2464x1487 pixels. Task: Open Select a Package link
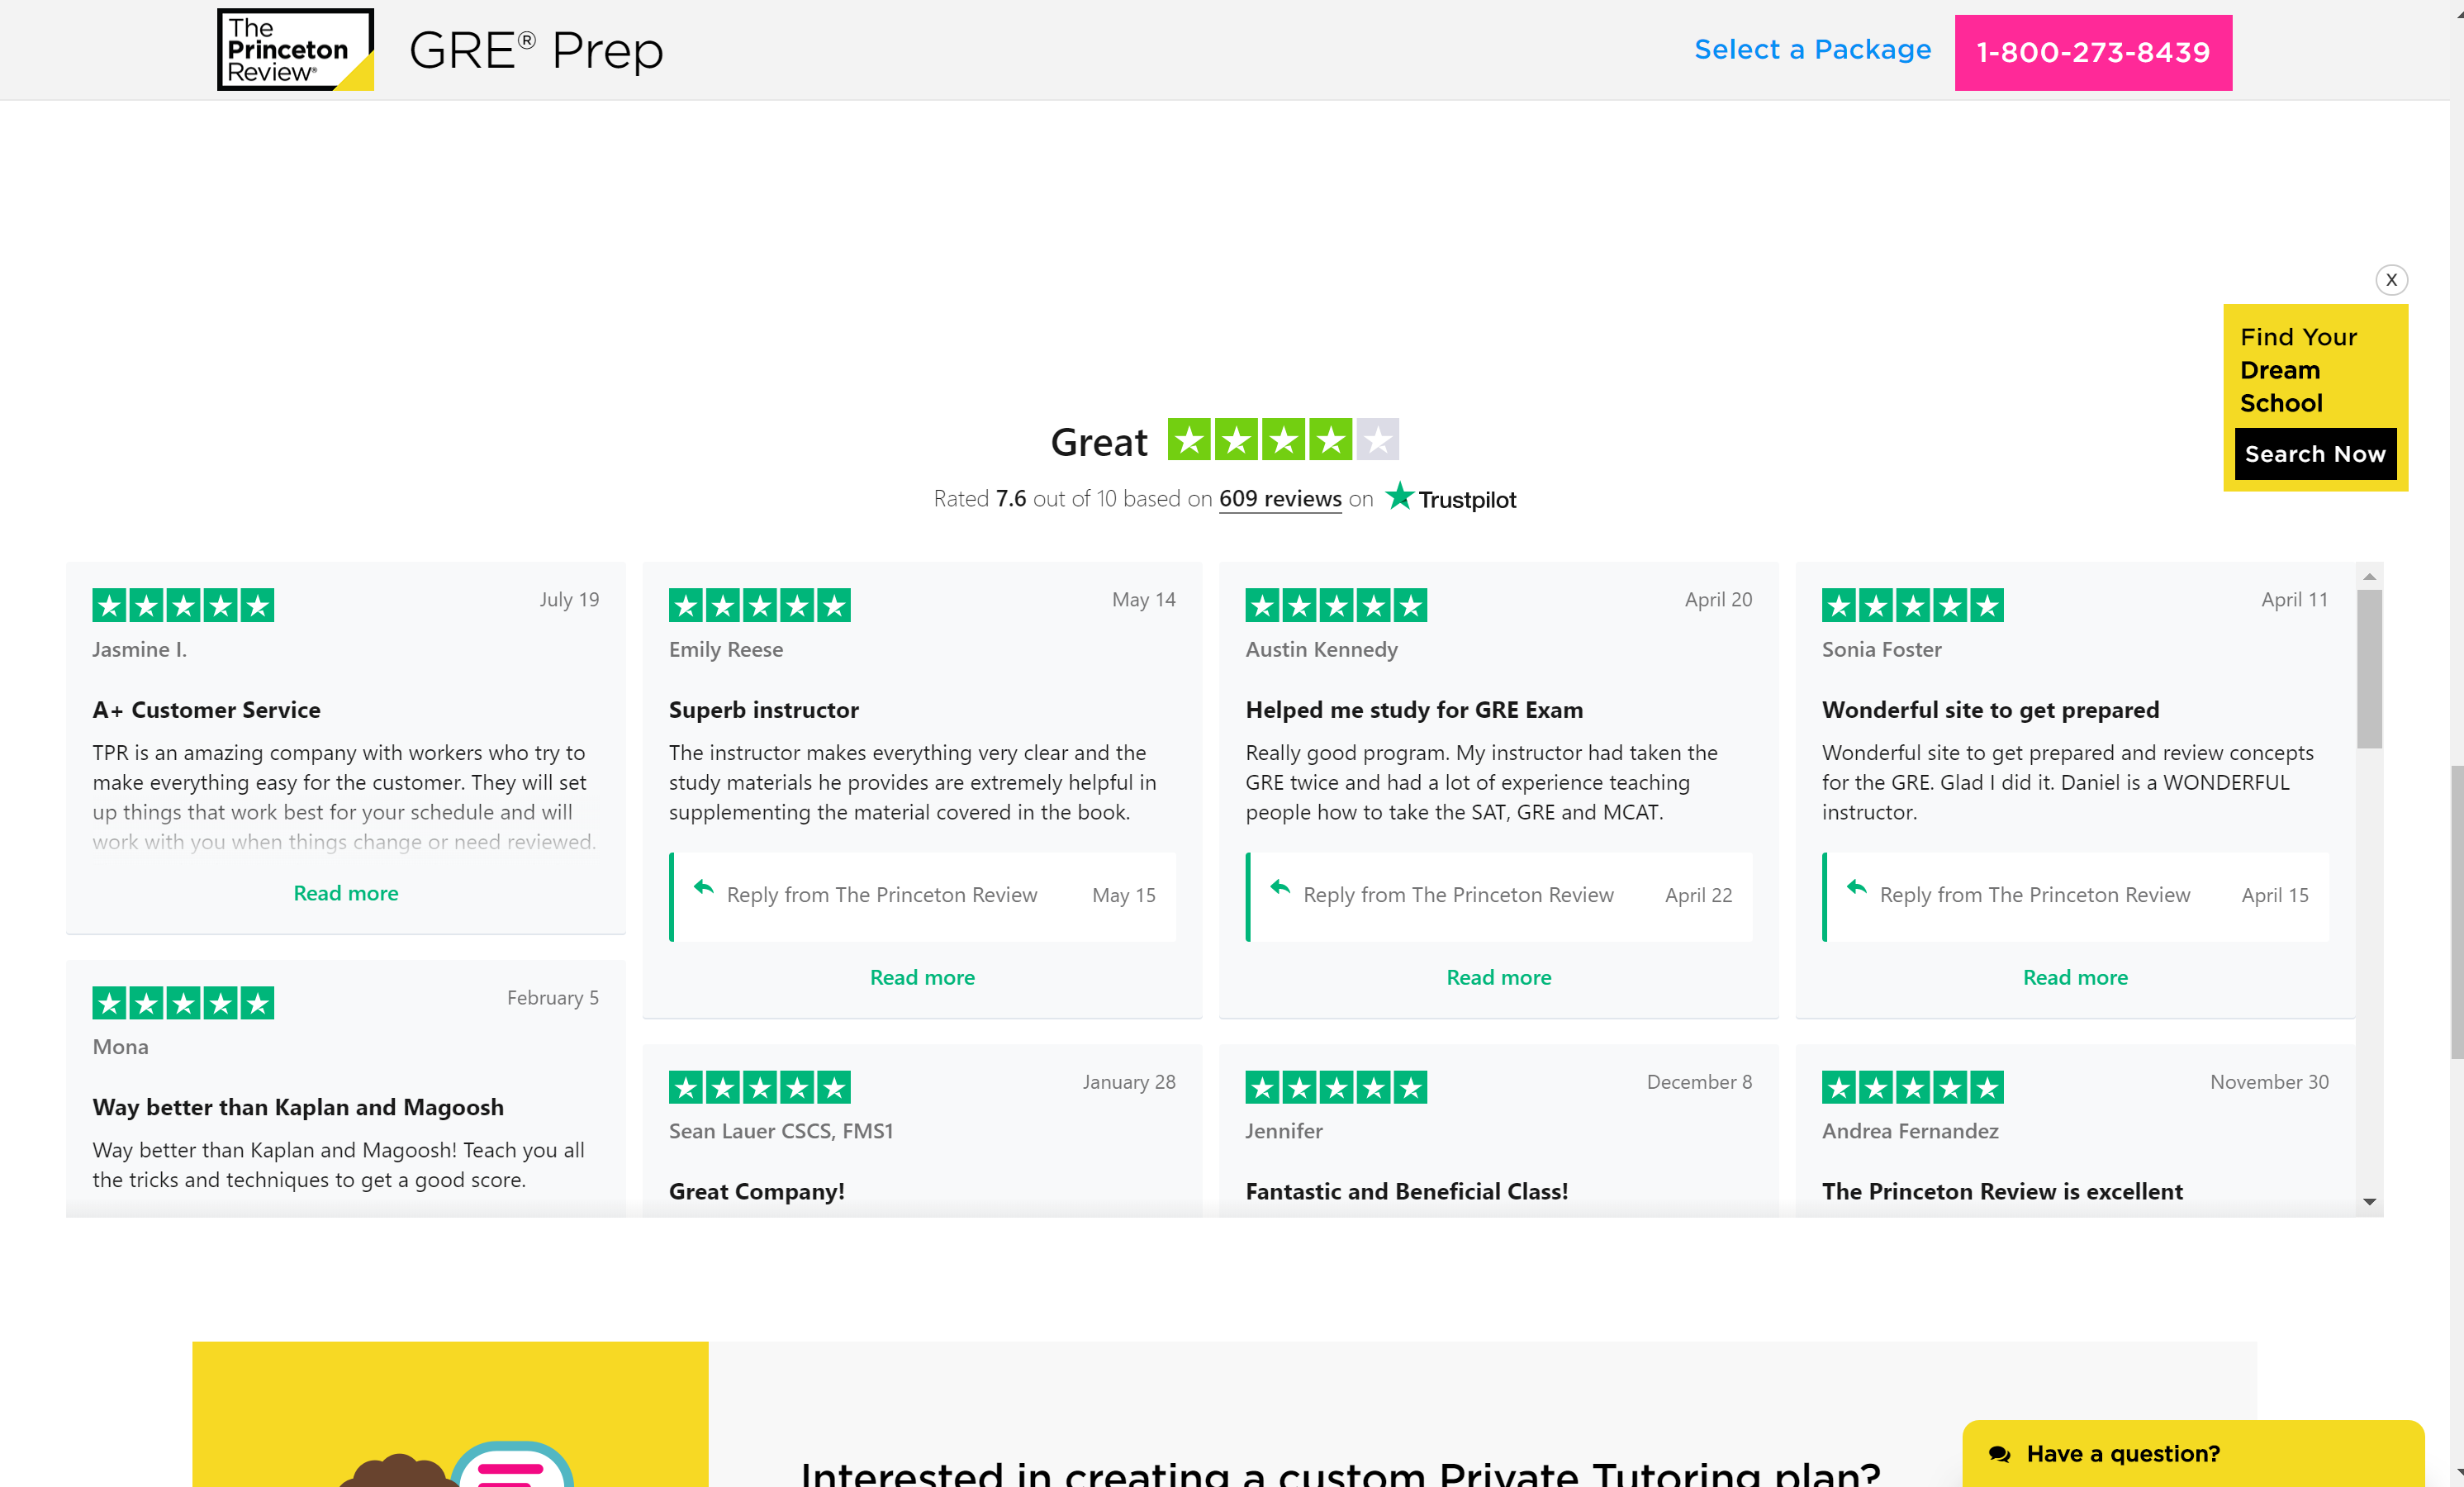(x=1812, y=50)
